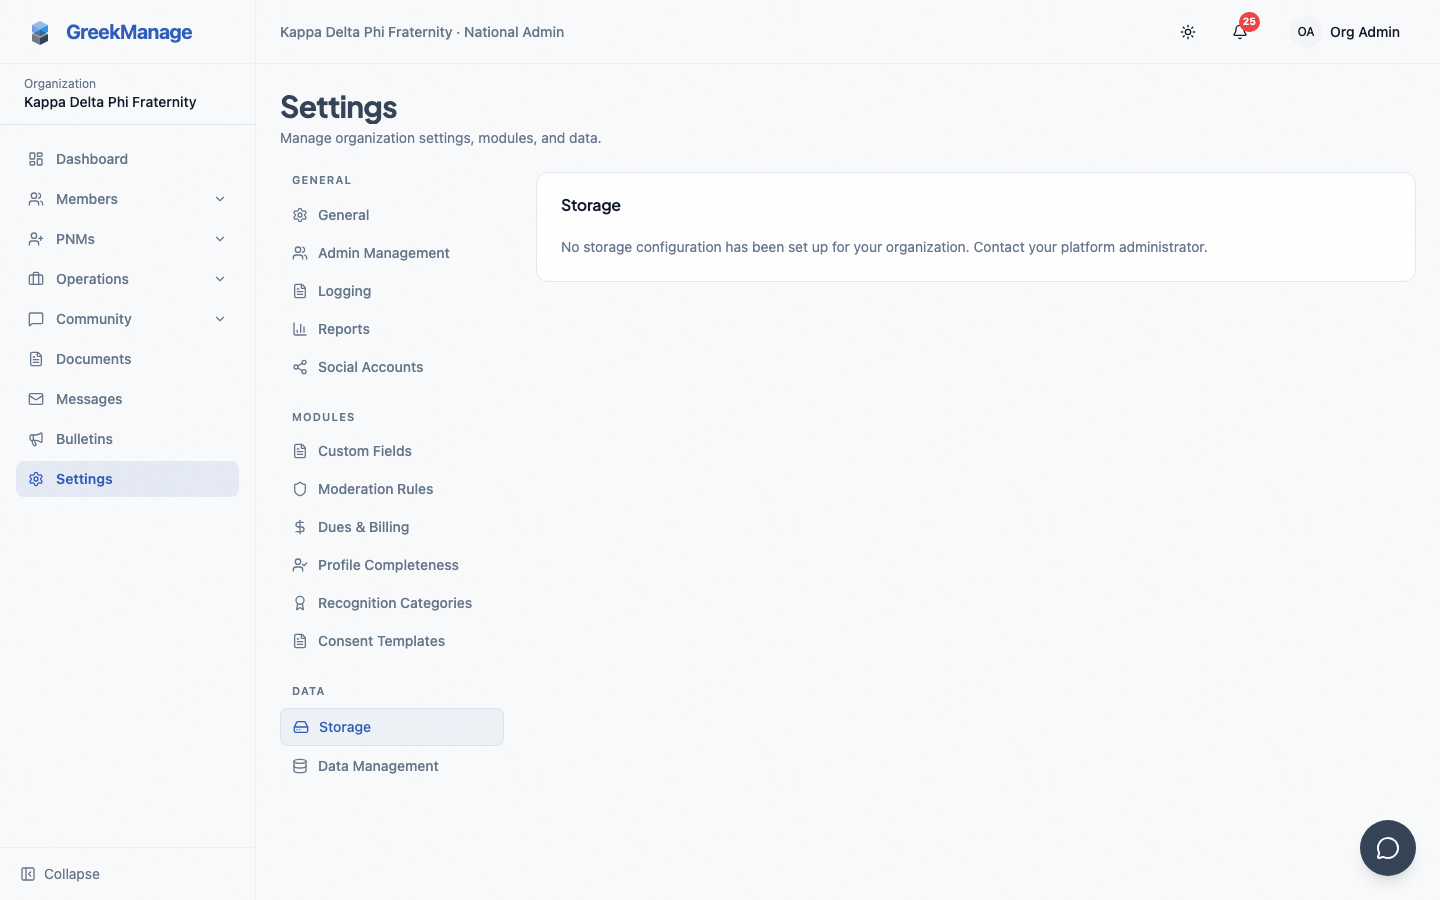Click the Messages envelope icon
Viewport: 1440px width, 900px height.
[36, 399]
